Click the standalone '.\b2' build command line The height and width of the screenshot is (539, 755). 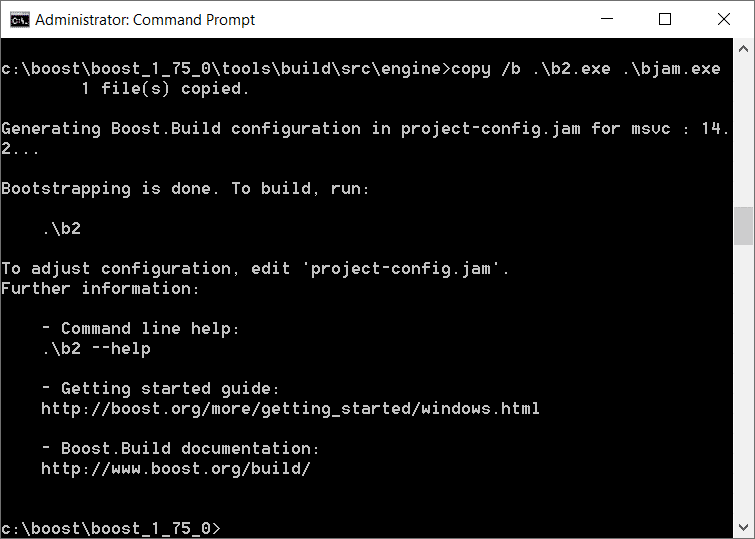(x=61, y=228)
